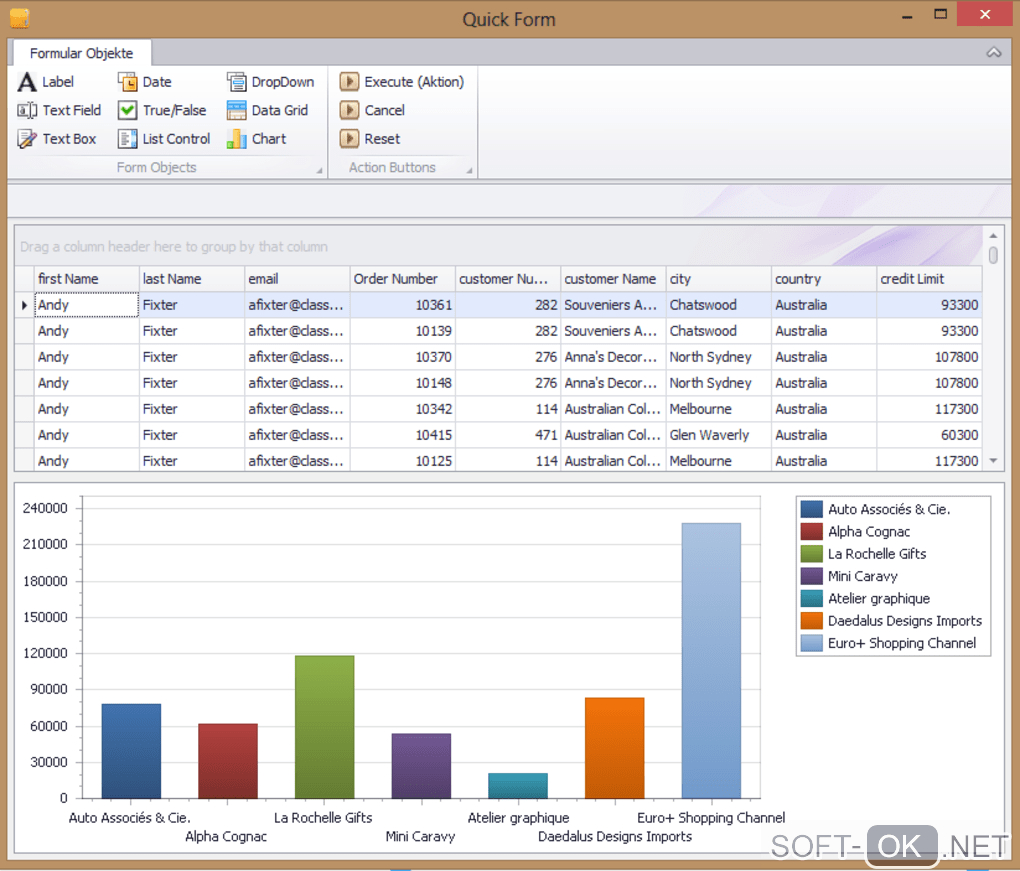Click the Euro+ Shopping Channel legend swatch
This screenshot has height=871, width=1020.
tap(811, 644)
